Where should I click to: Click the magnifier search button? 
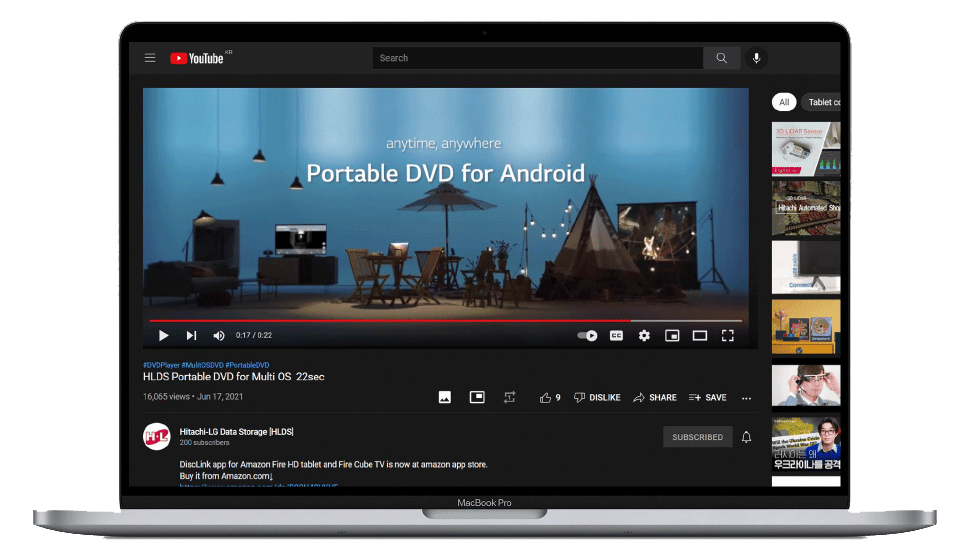point(721,58)
